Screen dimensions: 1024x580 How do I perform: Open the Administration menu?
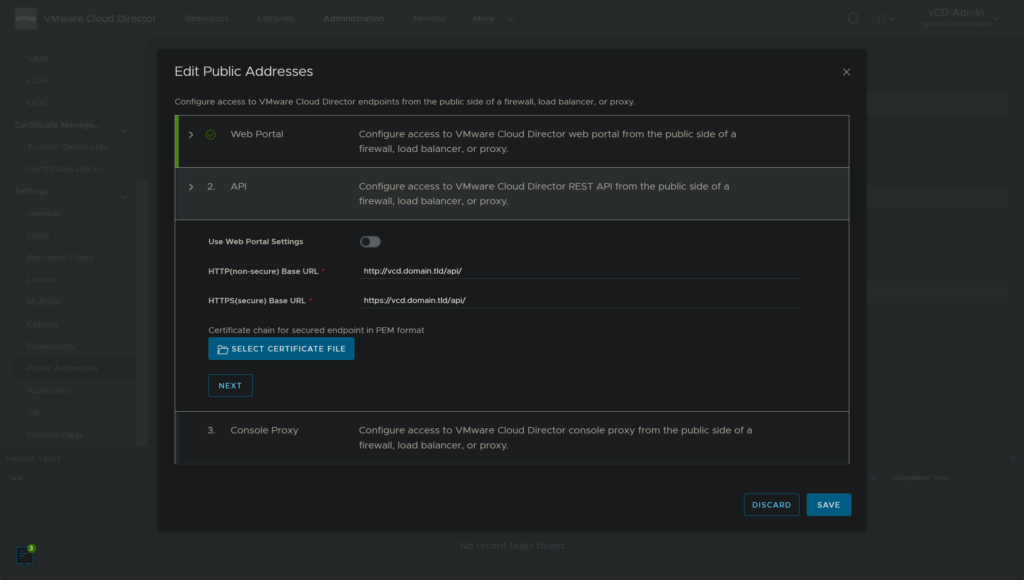(353, 18)
